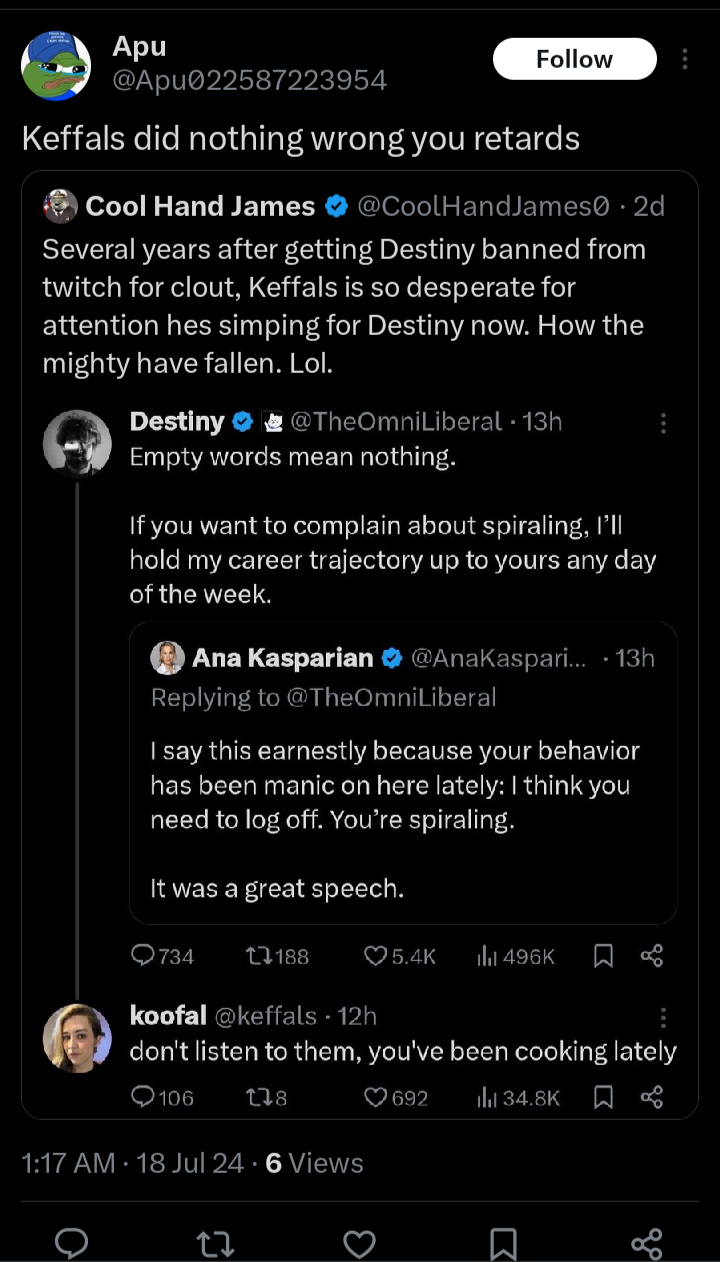
Task: Repost the main post from bottom bar
Action: 216,1243
